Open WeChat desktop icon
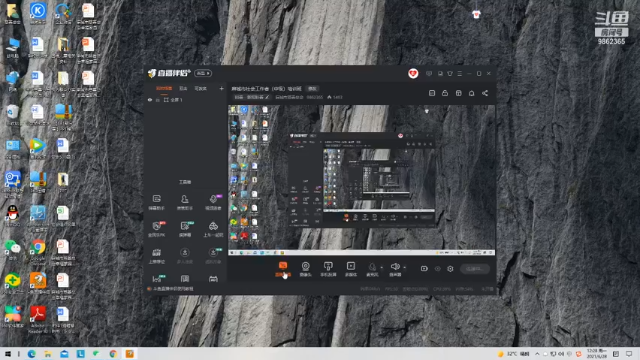640x360 pixels. click(13, 249)
